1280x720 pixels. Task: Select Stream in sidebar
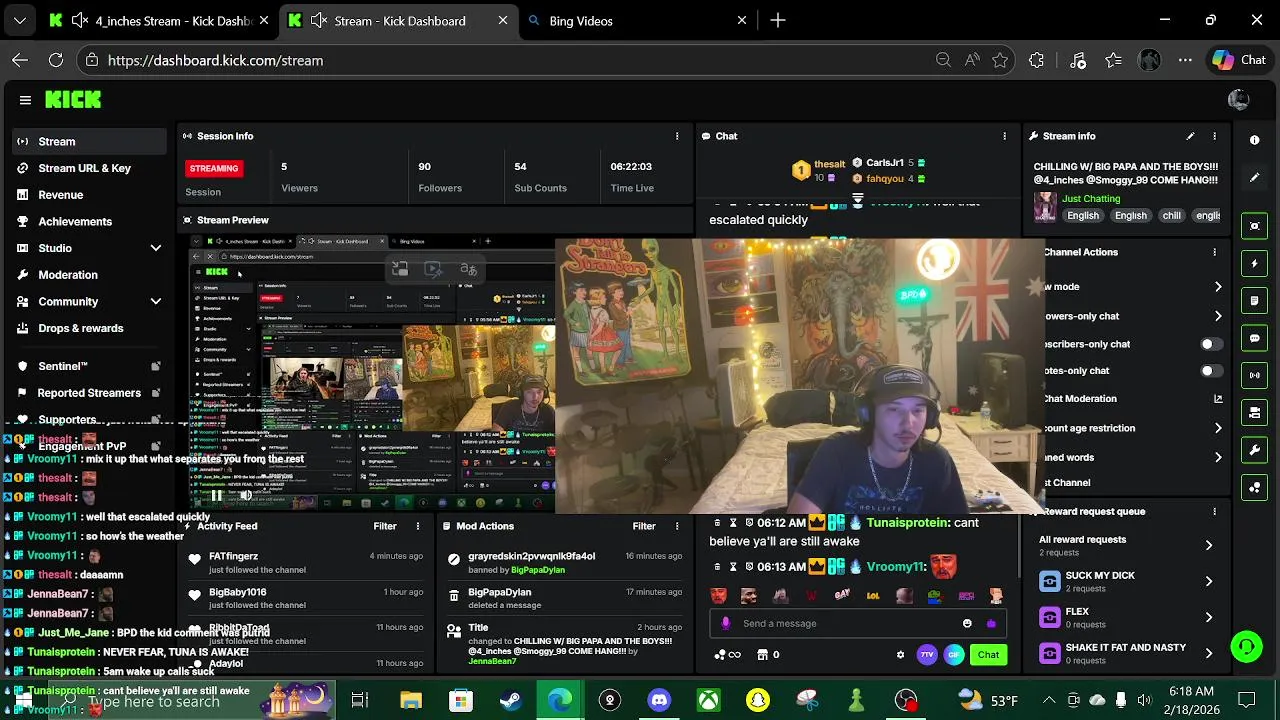(90, 141)
